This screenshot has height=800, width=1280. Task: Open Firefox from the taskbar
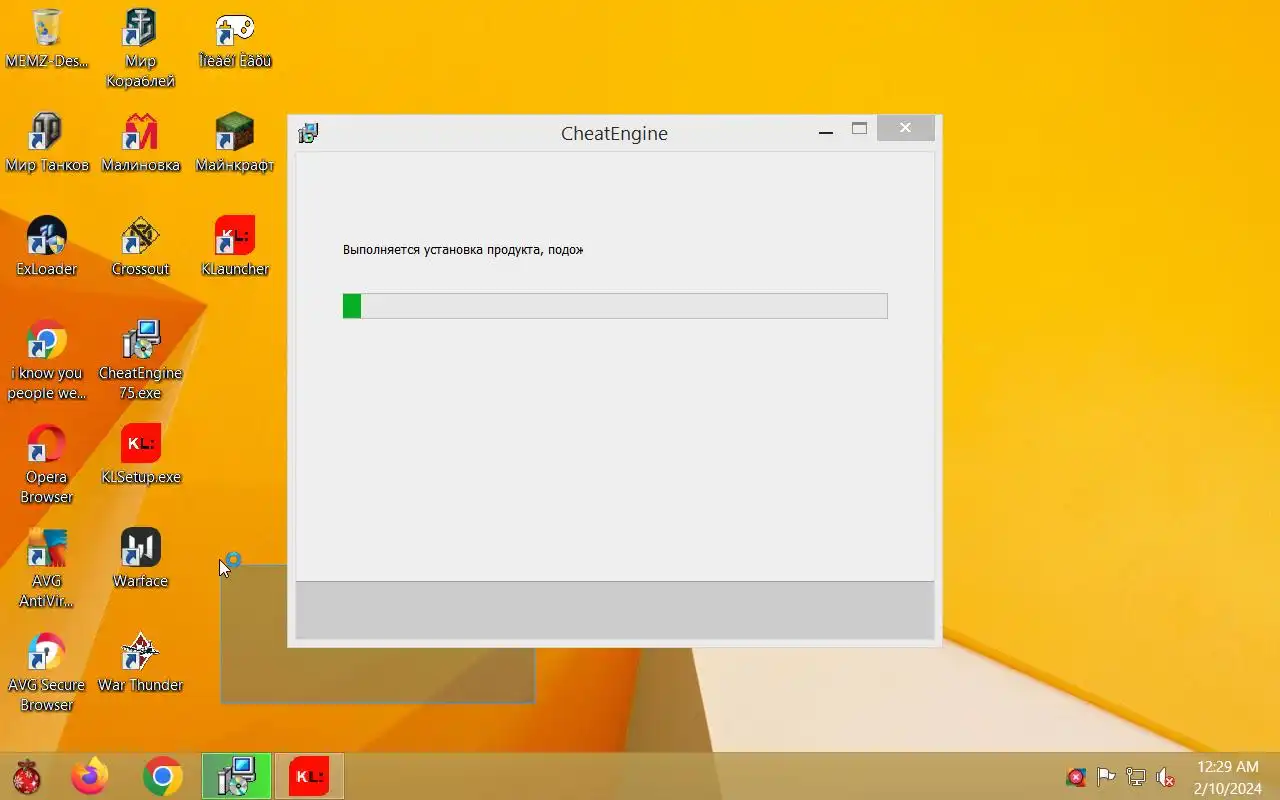tap(90, 776)
